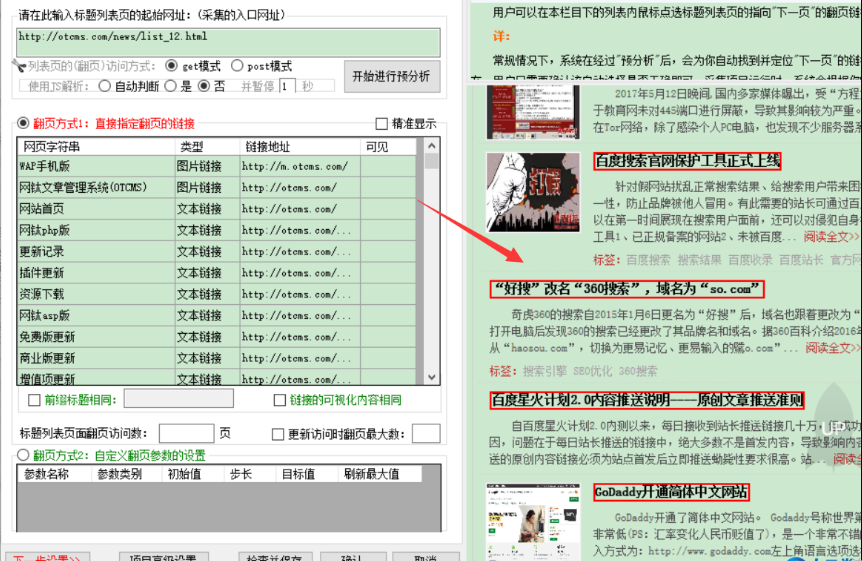Click the 网页字符串 column header
862x561 pixels.
97,147
